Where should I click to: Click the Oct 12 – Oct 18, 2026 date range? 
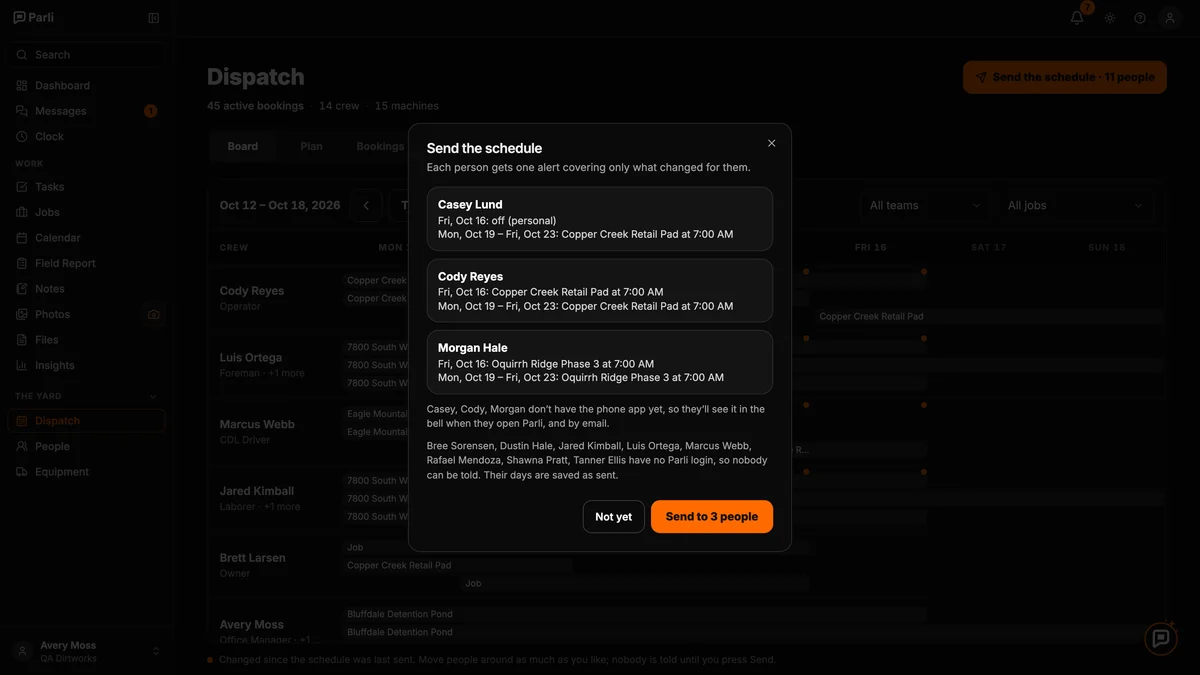tap(280, 205)
